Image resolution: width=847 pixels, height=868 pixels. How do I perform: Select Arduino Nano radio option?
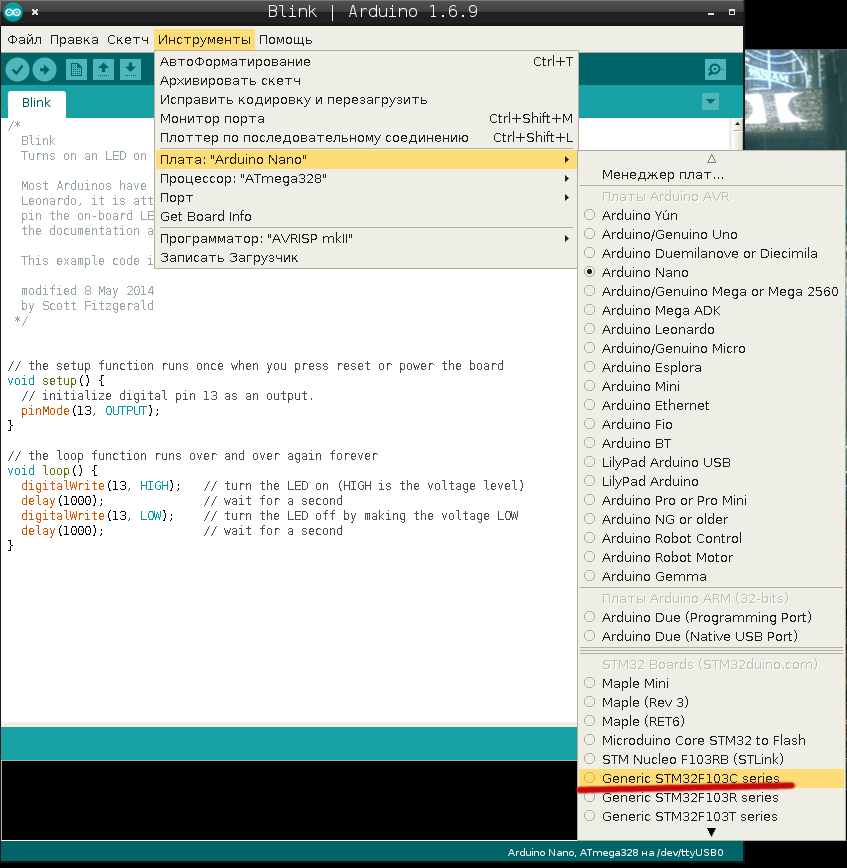[x=712, y=272]
